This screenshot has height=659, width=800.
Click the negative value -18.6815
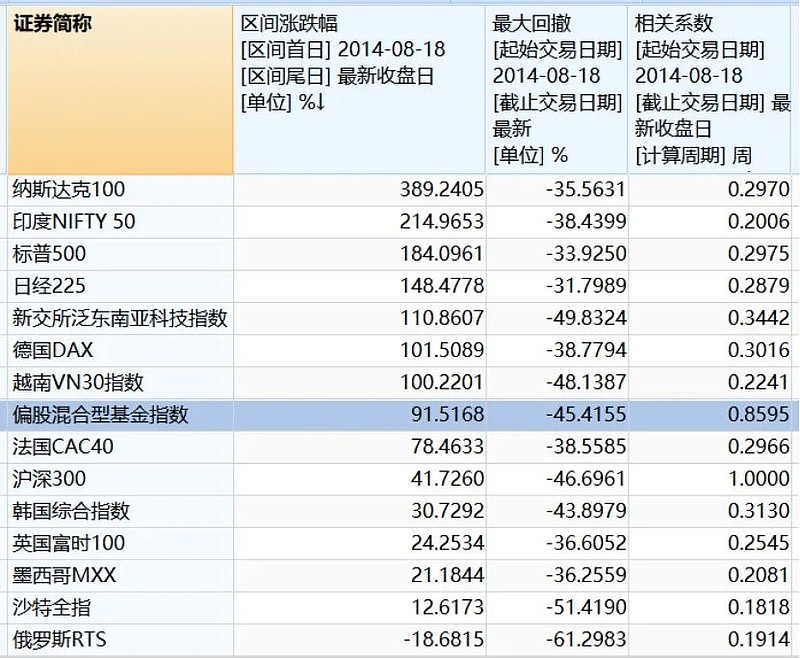tap(443, 640)
